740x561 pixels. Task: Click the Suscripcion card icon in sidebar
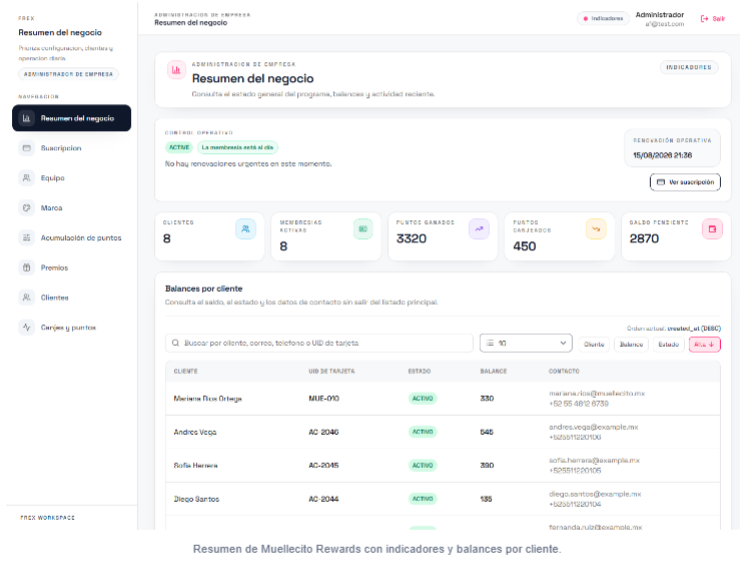point(26,148)
